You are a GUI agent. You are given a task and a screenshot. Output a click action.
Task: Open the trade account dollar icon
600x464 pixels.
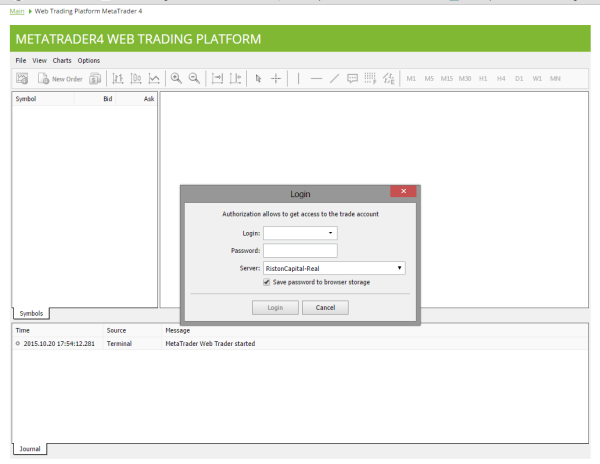pos(95,79)
